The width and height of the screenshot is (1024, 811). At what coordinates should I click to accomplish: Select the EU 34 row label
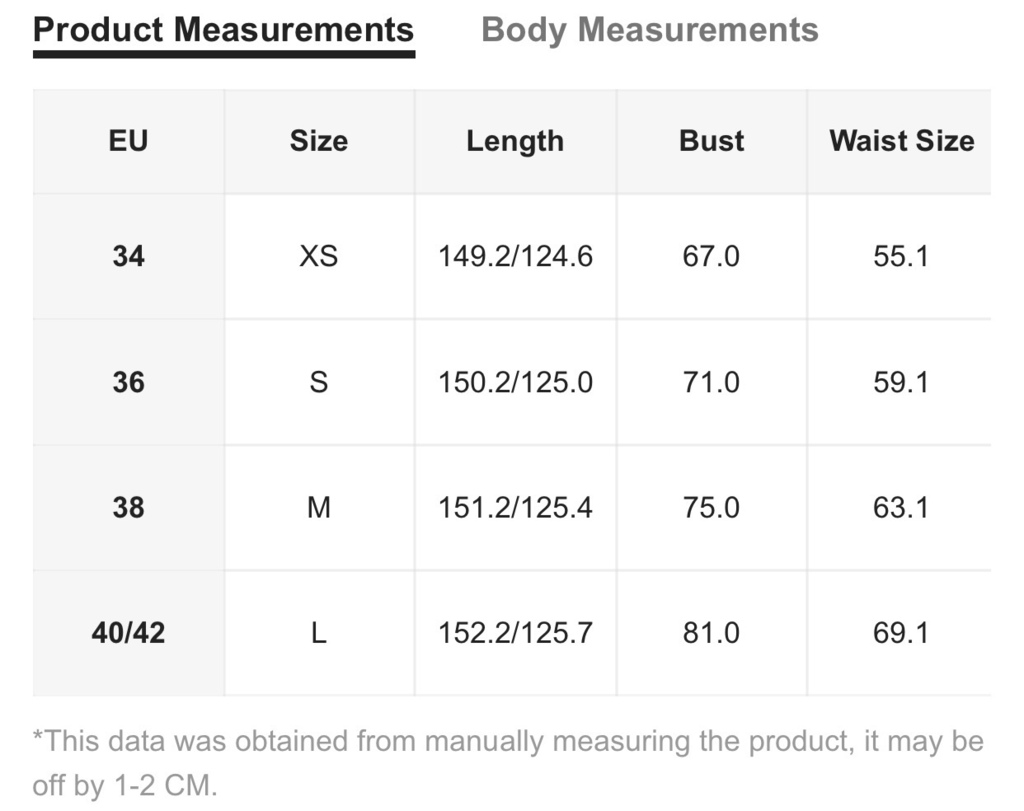tap(129, 256)
